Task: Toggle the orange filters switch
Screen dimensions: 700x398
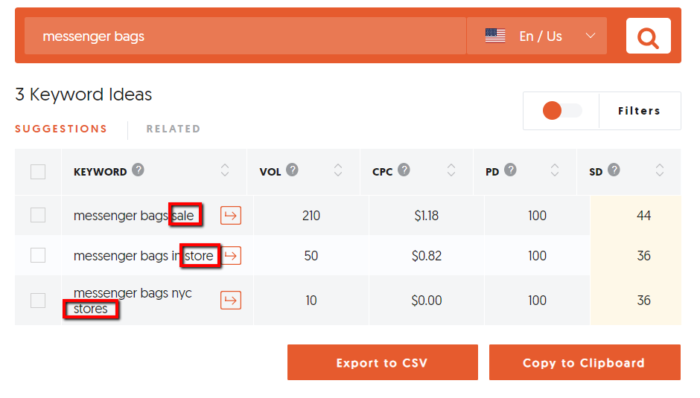Action: tap(562, 111)
